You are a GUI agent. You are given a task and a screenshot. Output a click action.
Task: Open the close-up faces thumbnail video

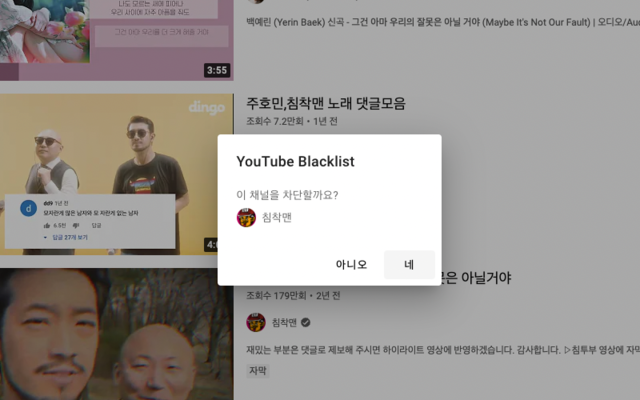(x=116, y=334)
